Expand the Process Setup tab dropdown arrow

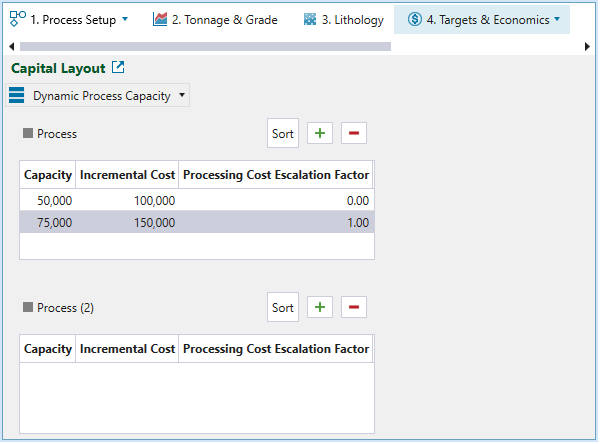point(125,19)
